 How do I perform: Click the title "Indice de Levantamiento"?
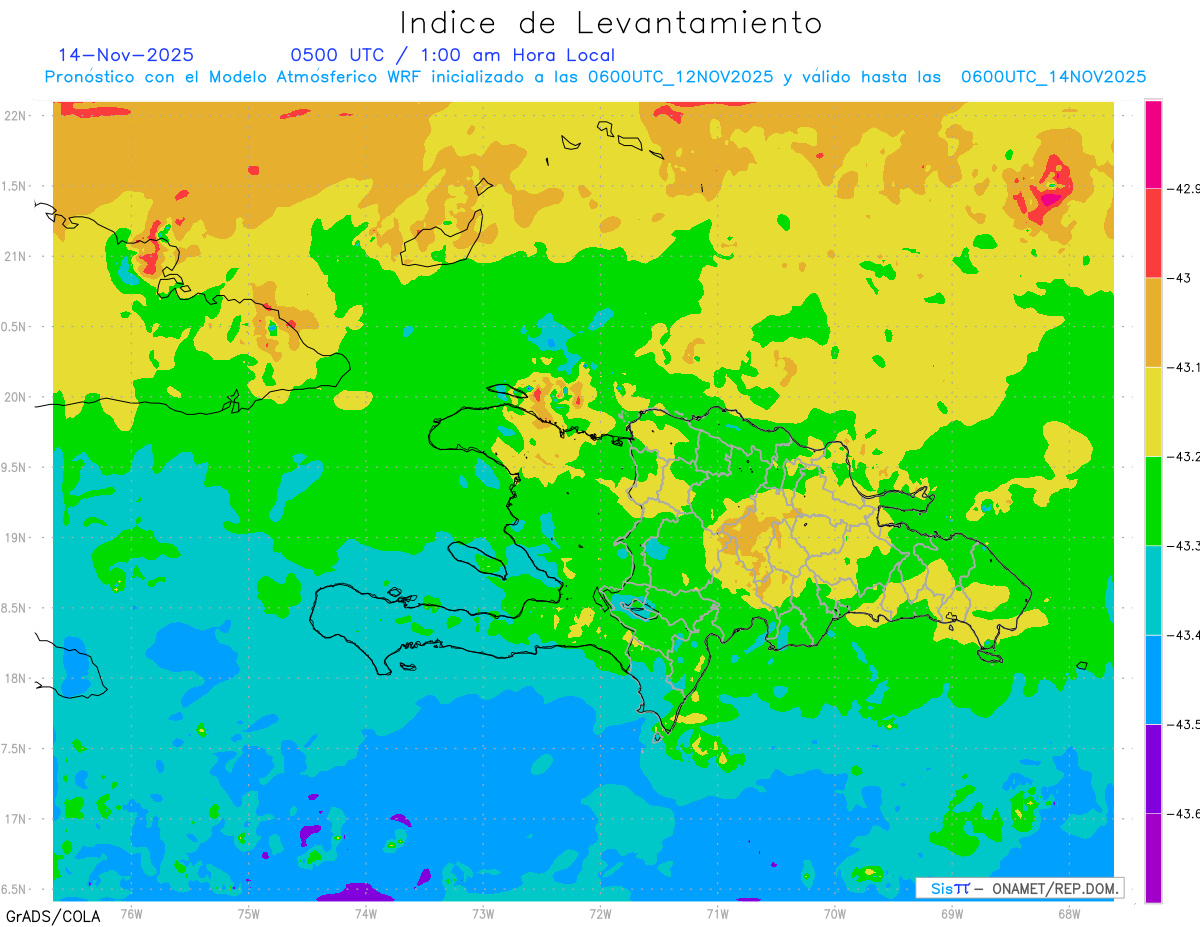(x=611, y=23)
